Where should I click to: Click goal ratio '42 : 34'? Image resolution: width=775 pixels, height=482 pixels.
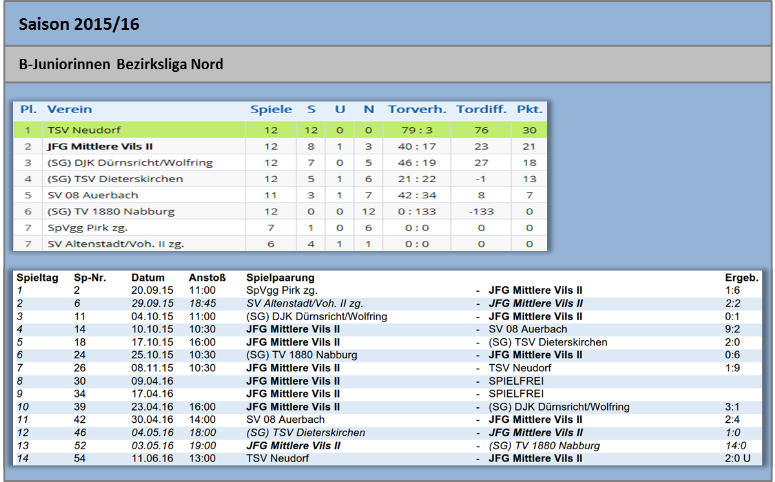point(417,195)
